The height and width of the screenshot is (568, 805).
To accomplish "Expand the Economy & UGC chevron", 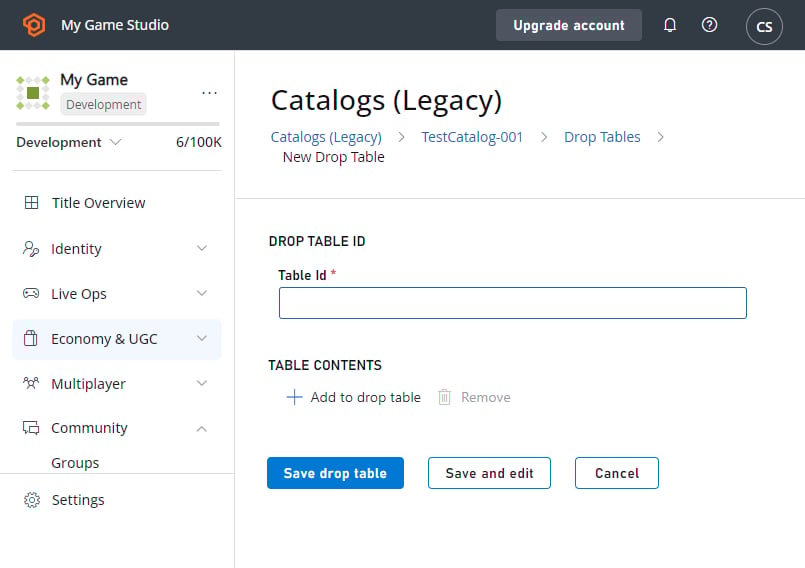I will 202,338.
